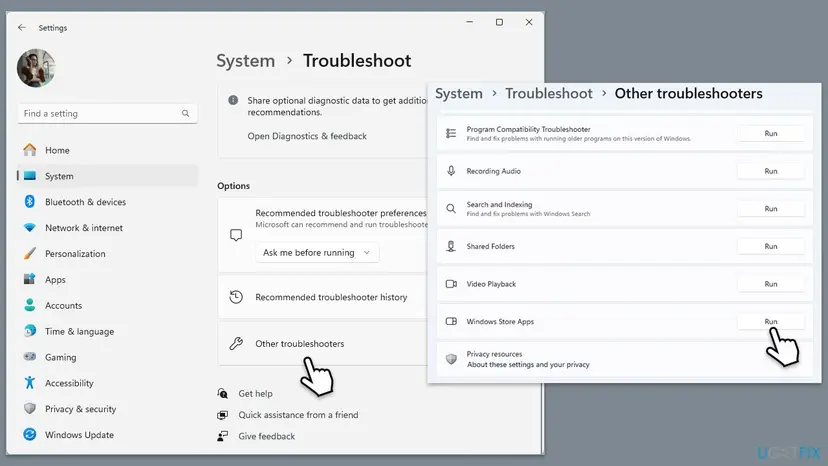Image resolution: width=828 pixels, height=466 pixels.
Task: Open Bluetooth & devices settings
Action: 108,202
